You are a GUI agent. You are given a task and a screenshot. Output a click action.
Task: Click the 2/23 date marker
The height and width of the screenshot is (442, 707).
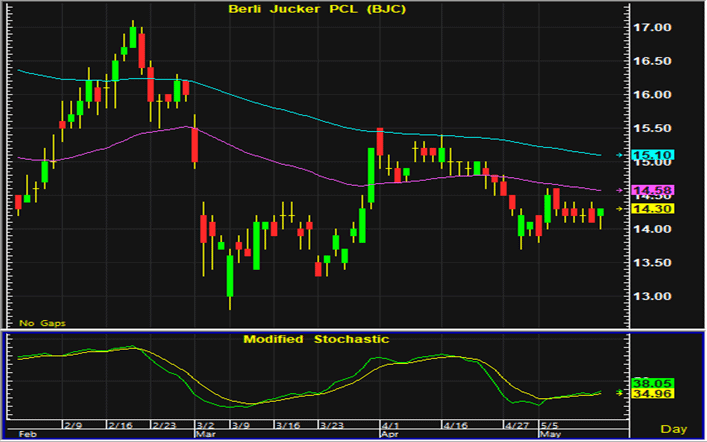[164, 425]
